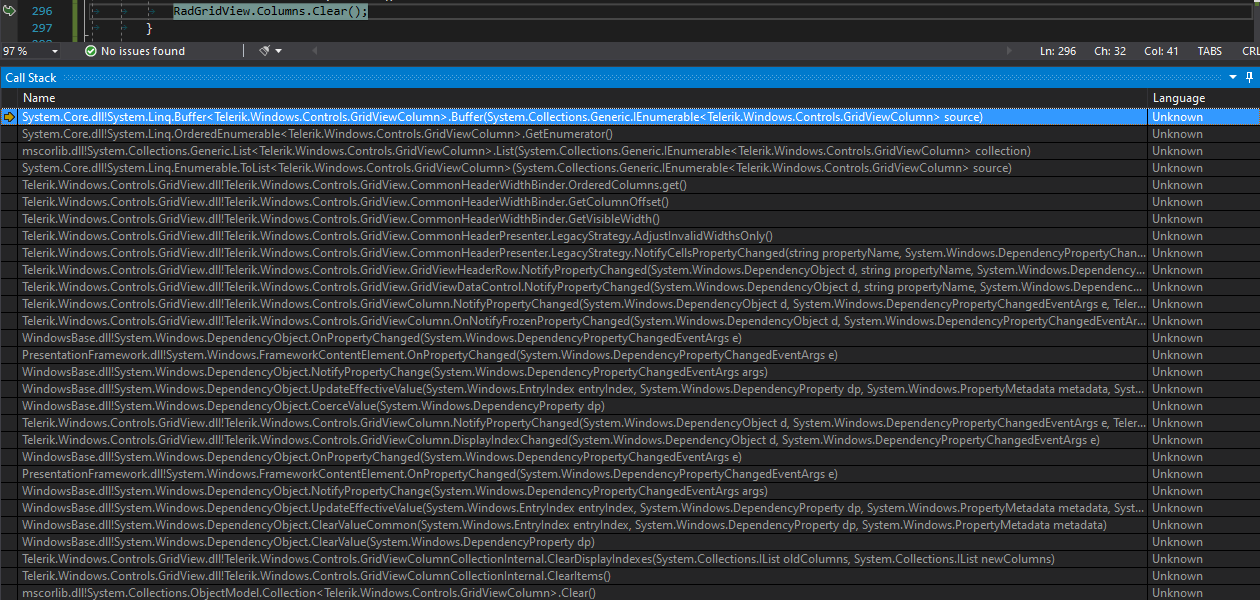Open the code cleanup profile dropdown arrow
Viewport: 1260px width, 600px height.
(278, 51)
